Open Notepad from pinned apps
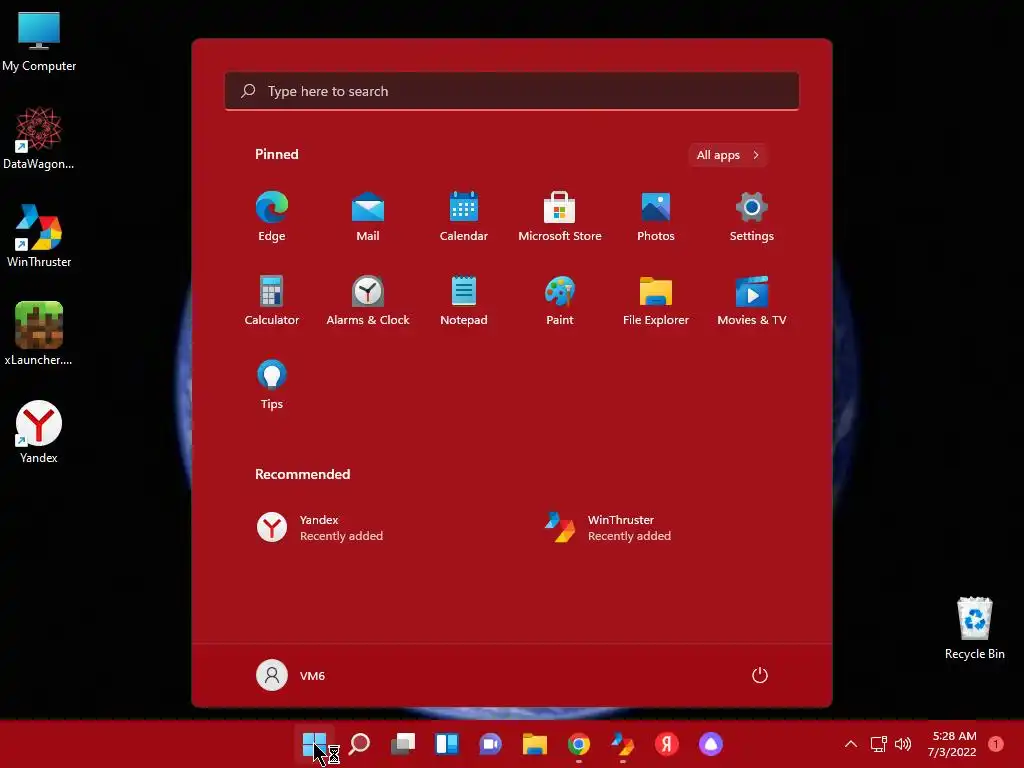This screenshot has height=768, width=1024. click(464, 300)
